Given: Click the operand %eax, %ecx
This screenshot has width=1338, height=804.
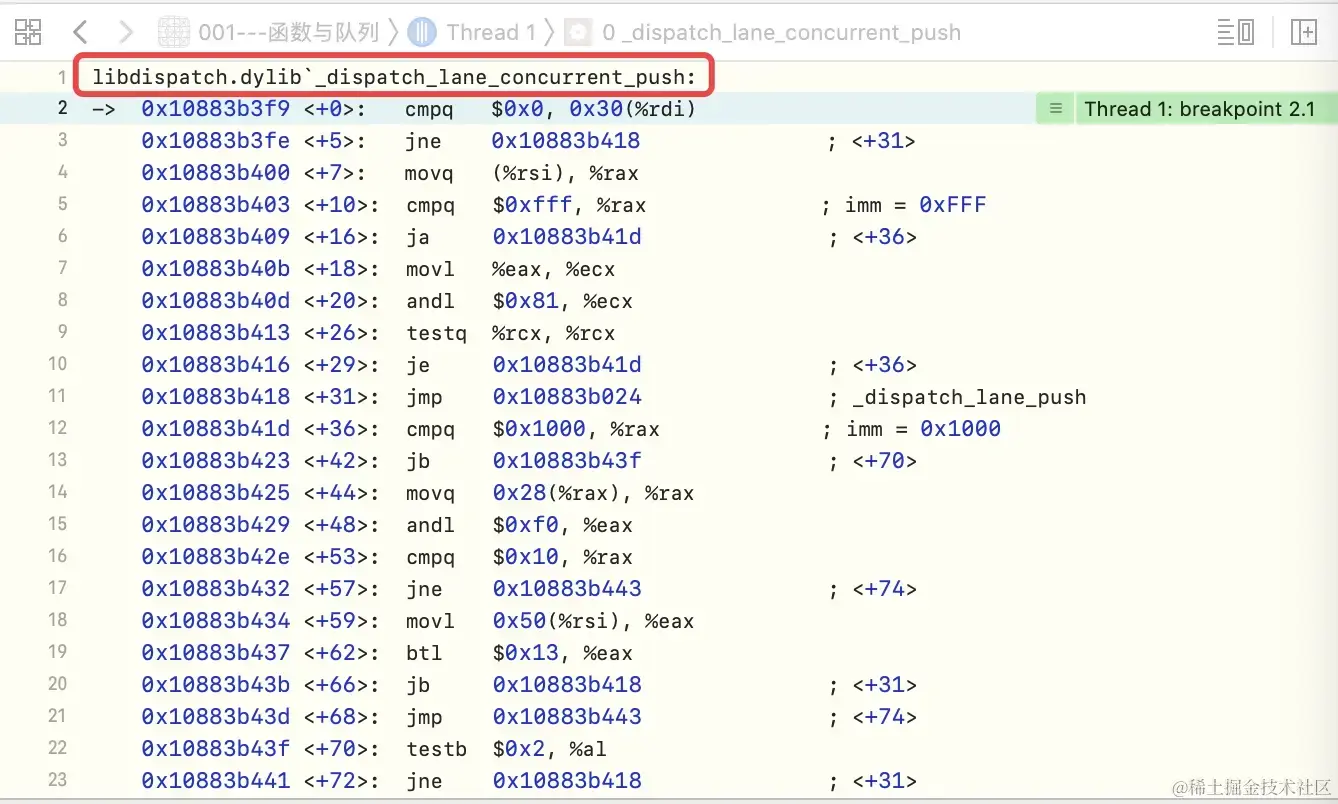Looking at the screenshot, I should click(553, 269).
